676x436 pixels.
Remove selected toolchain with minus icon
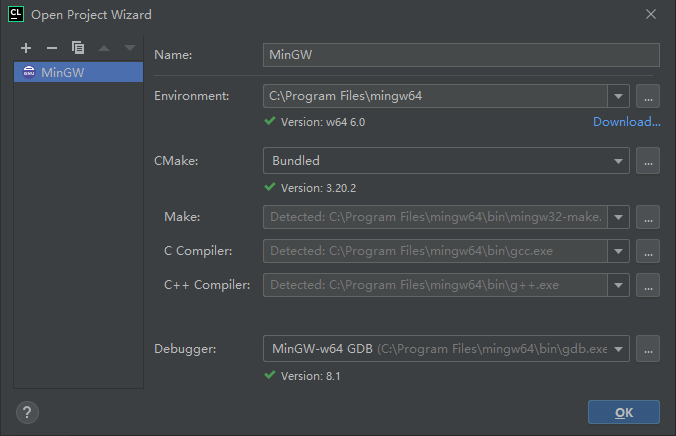click(x=52, y=48)
